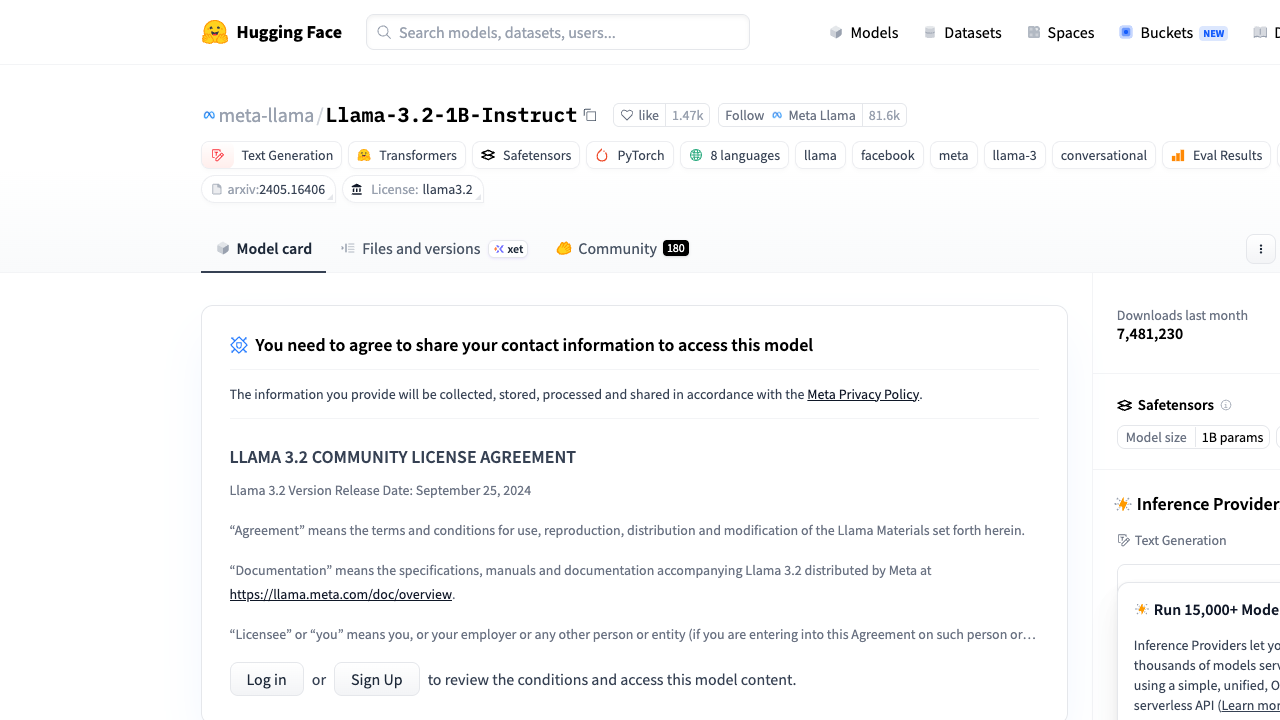Click the 180 discussions count badge
1280x720 pixels.
(x=676, y=248)
